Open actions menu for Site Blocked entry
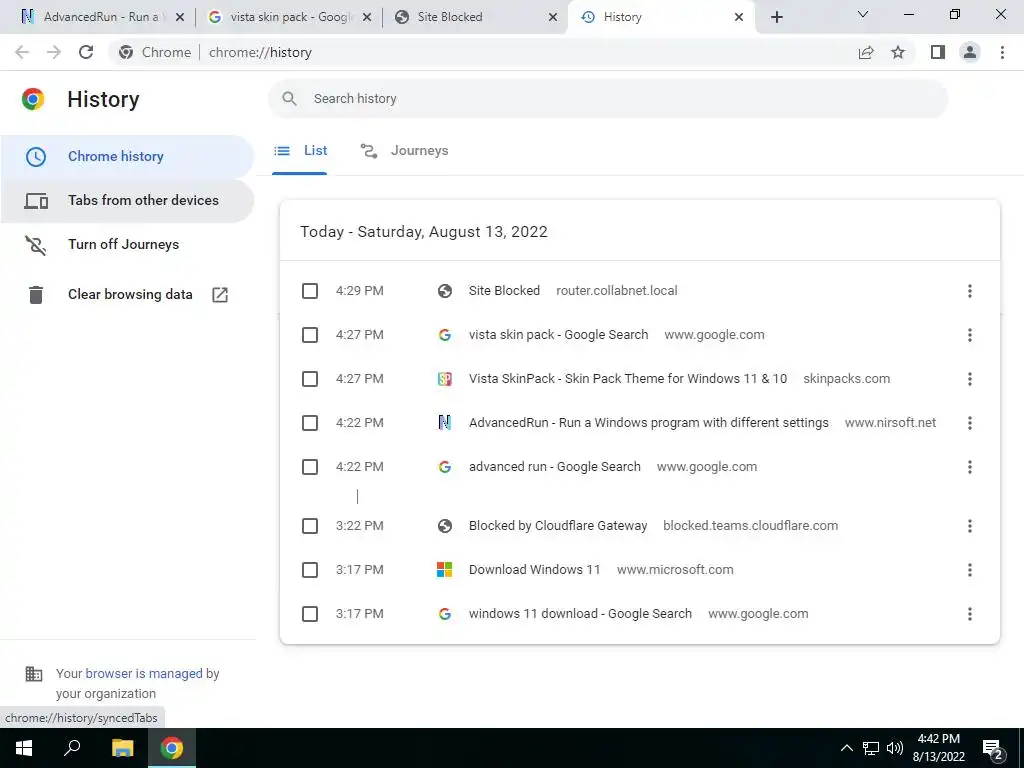Screen dimensions: 1024x768 (970, 291)
